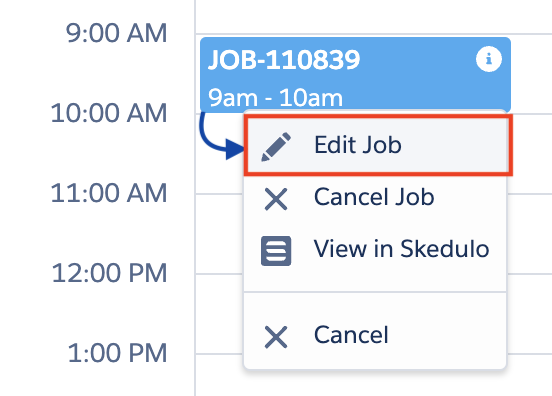Viewport: 552px width, 396px height.
Task: Click the Skedulo list icon in the menu
Action: coord(276,251)
